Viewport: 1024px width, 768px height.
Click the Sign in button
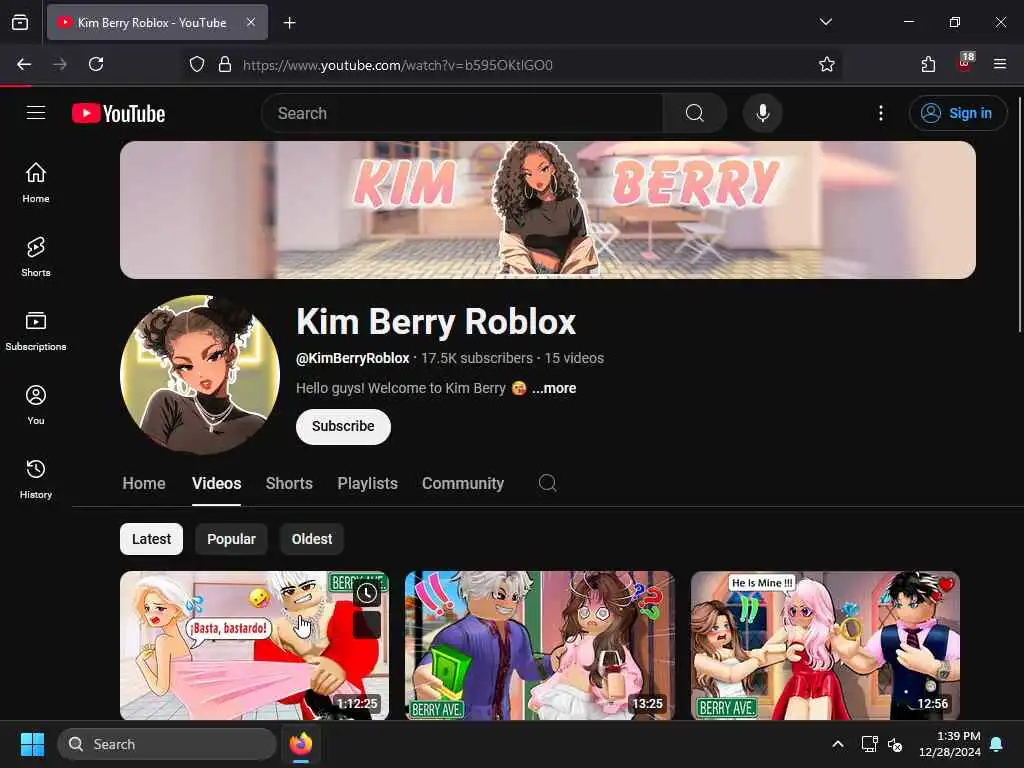(x=957, y=113)
